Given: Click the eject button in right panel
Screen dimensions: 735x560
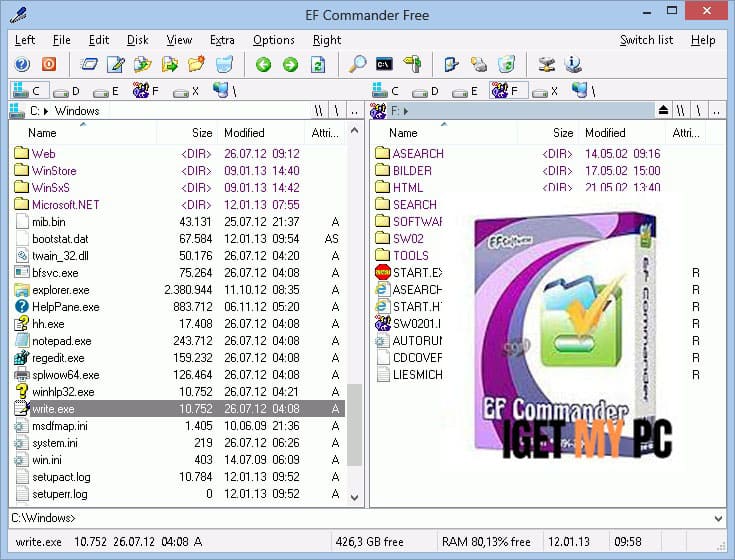Looking at the screenshot, I should [x=663, y=111].
